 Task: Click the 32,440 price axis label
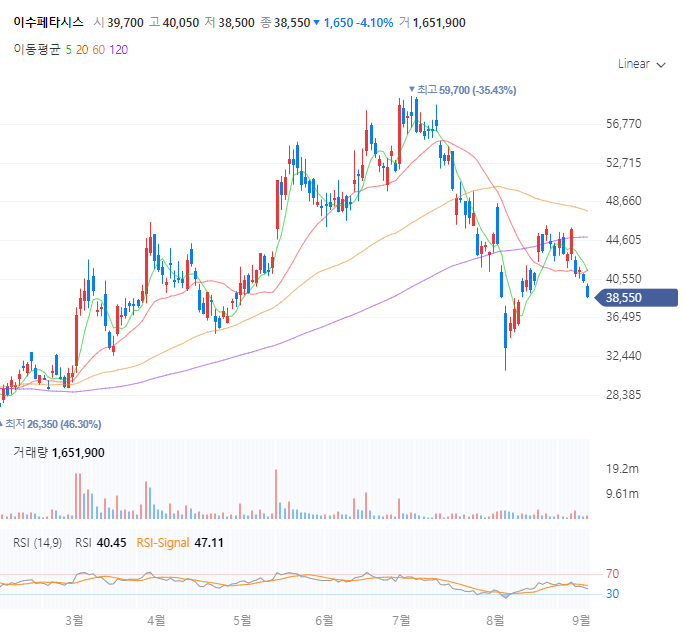tap(623, 356)
